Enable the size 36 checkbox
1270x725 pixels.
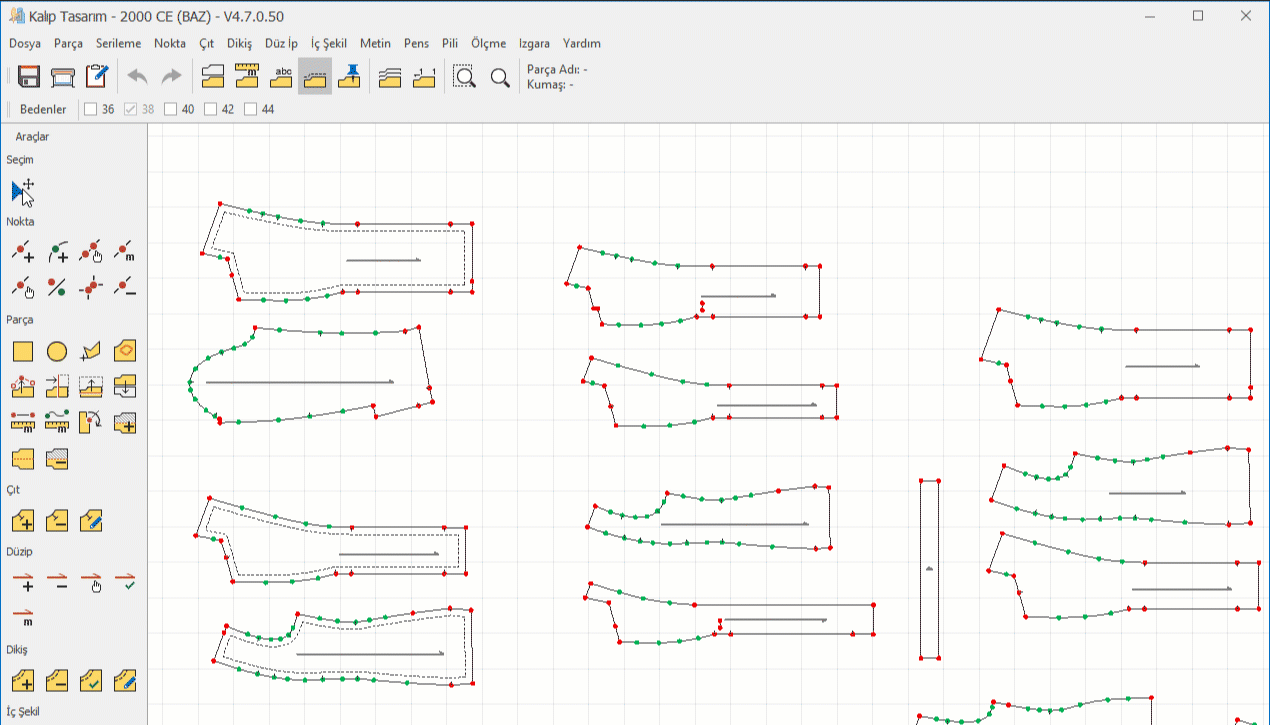pyautogui.click(x=91, y=109)
